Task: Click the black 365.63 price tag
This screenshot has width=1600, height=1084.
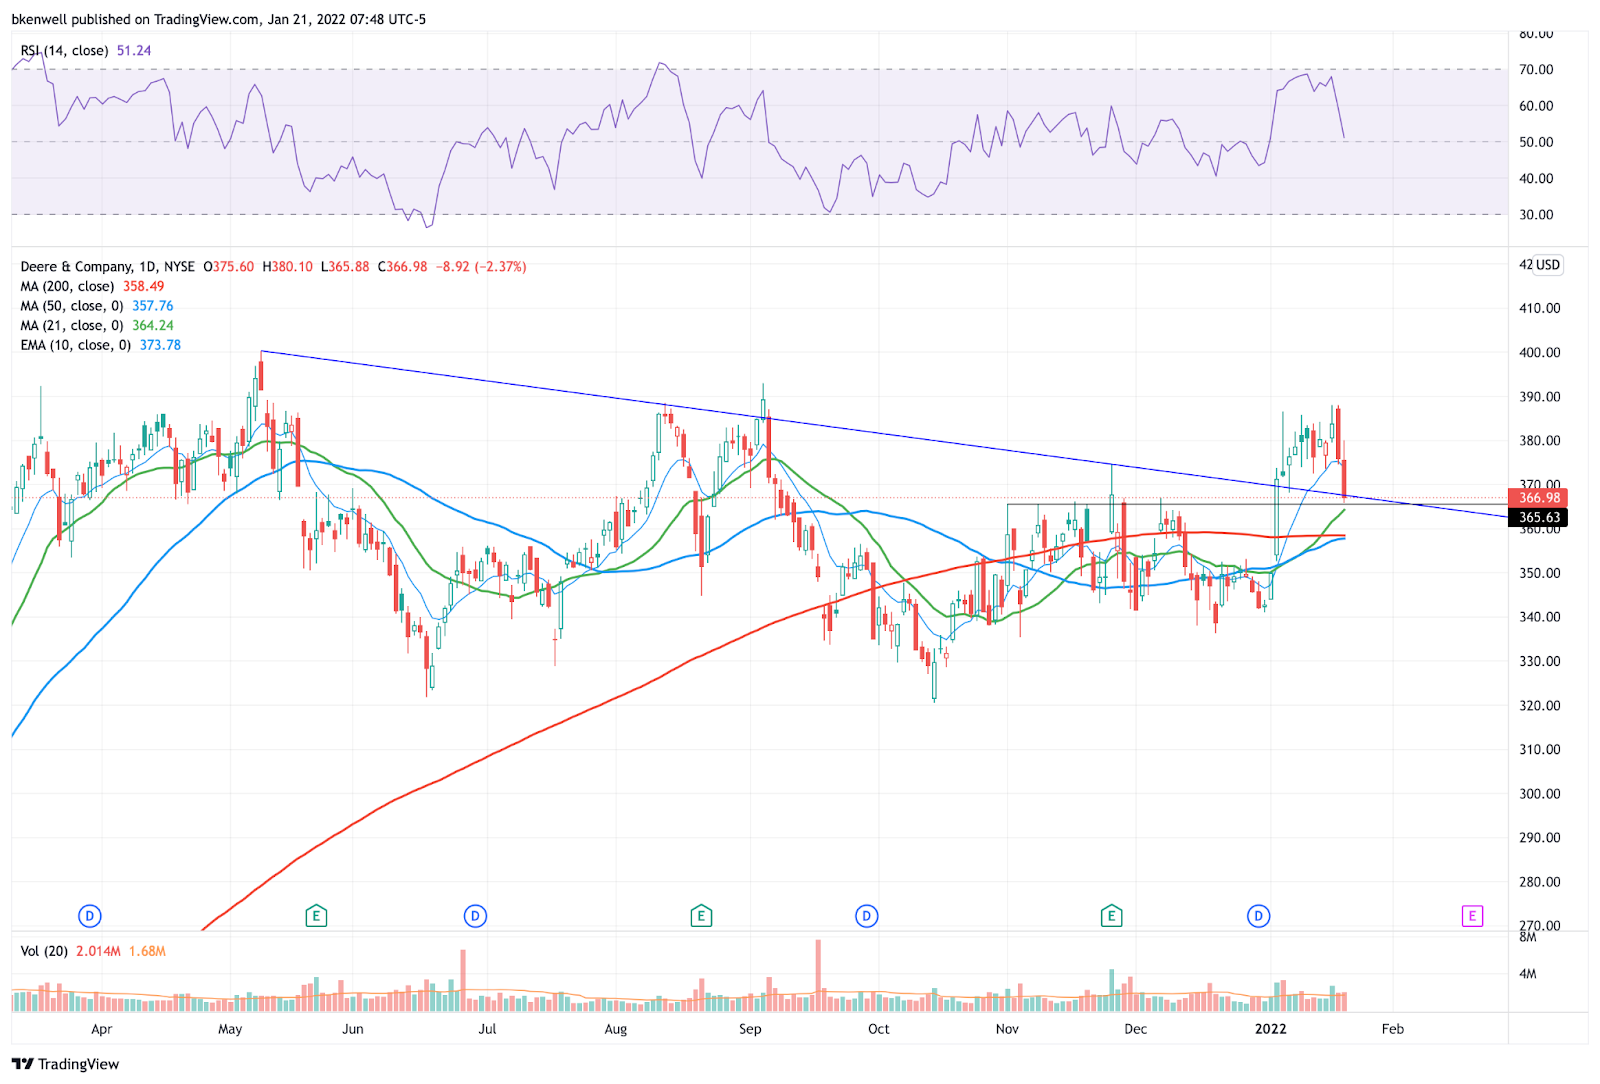Action: click(1538, 518)
